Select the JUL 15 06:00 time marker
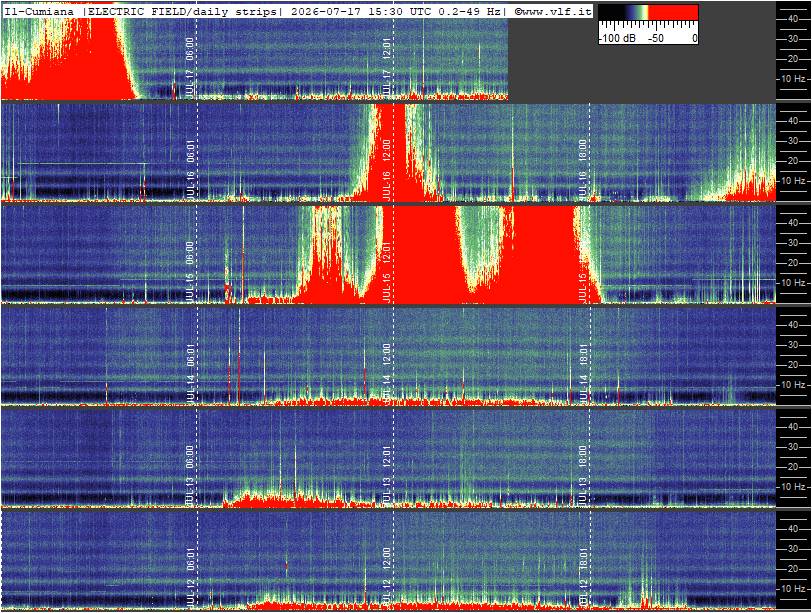Image resolution: width=812 pixels, height=613 pixels. point(190,271)
